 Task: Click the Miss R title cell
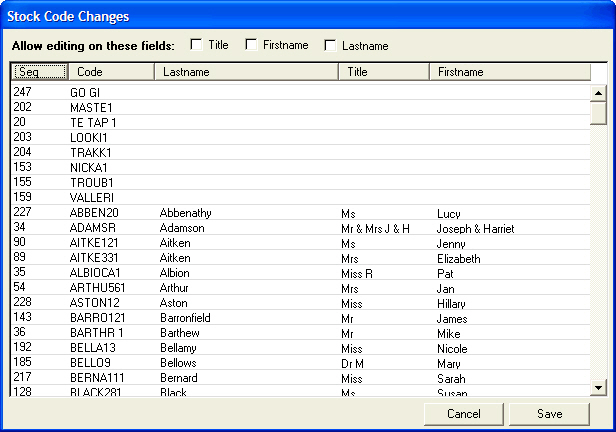pyautogui.click(x=357, y=274)
